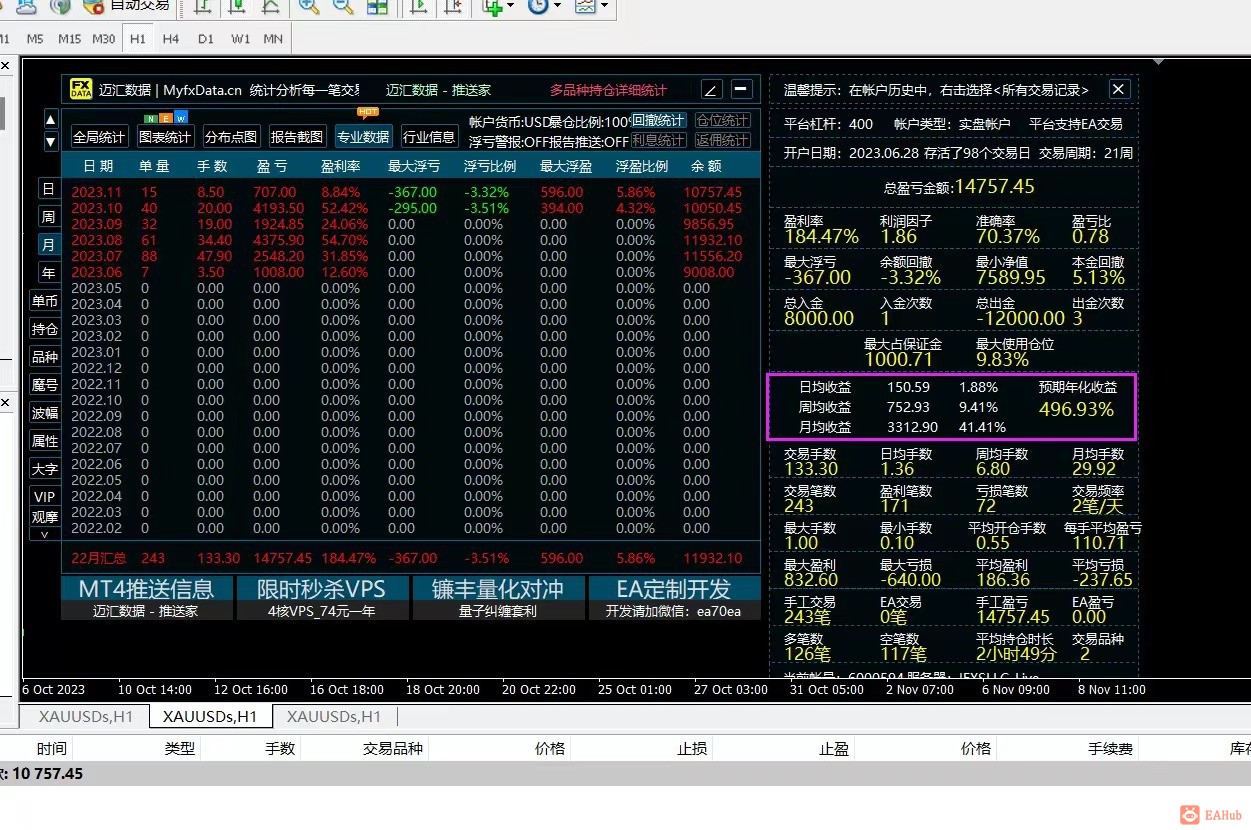Switch chart to line chart mode
Viewport: 1251px width, 830px height.
point(270,6)
